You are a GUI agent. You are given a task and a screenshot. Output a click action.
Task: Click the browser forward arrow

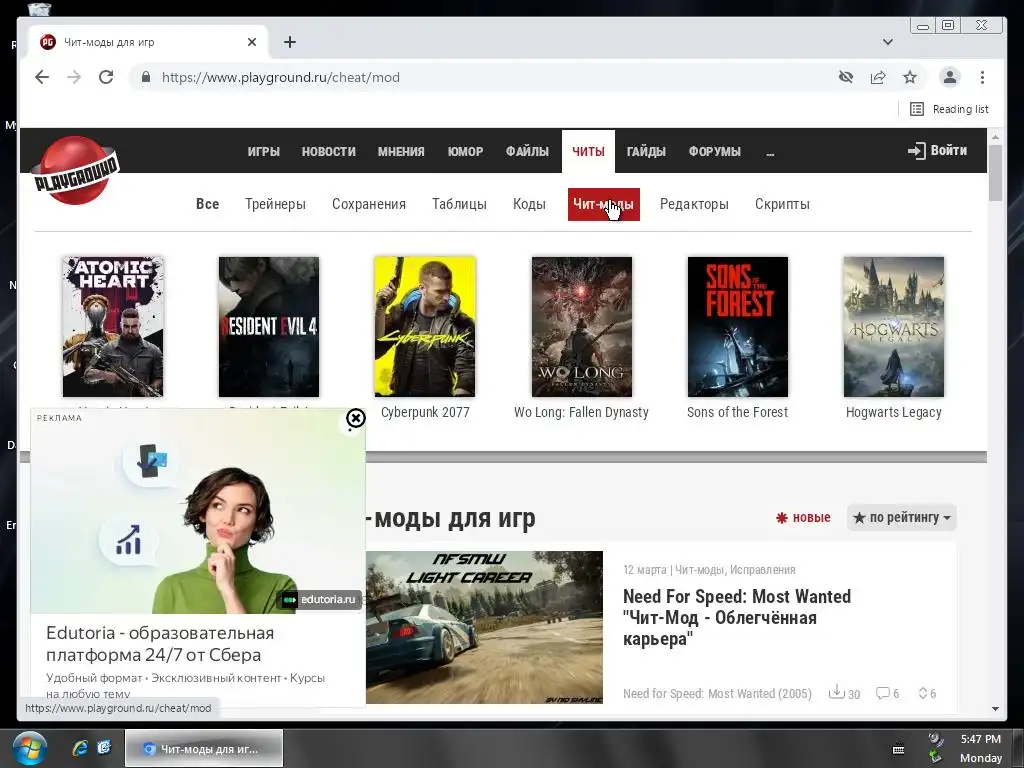pyautogui.click(x=74, y=77)
